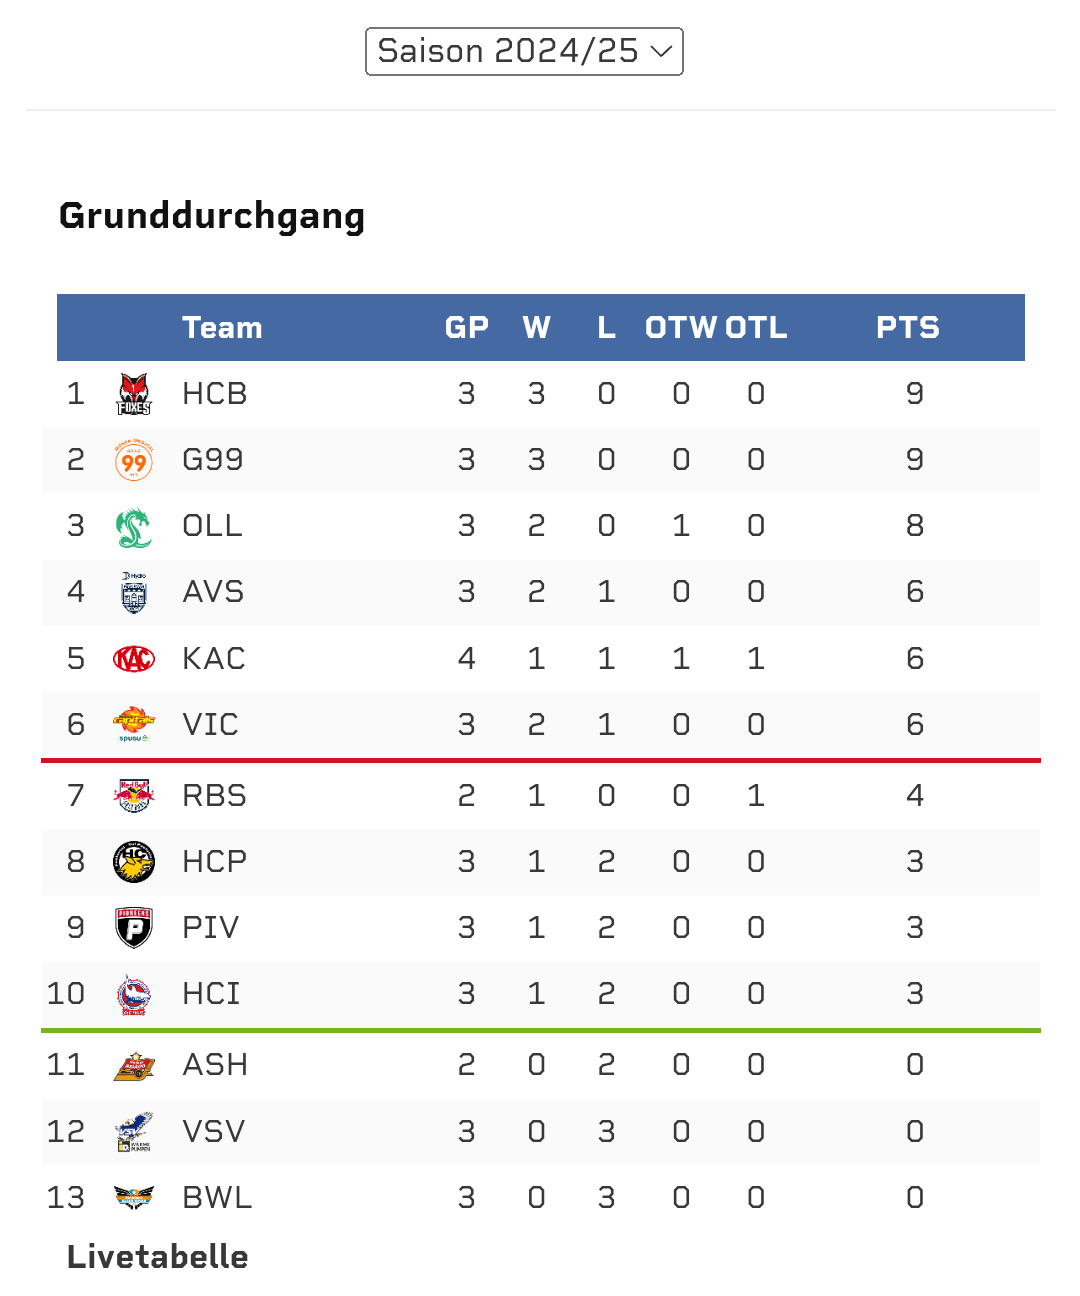Click the OTW column header
Screen dimensions: 1080x1296
point(681,328)
